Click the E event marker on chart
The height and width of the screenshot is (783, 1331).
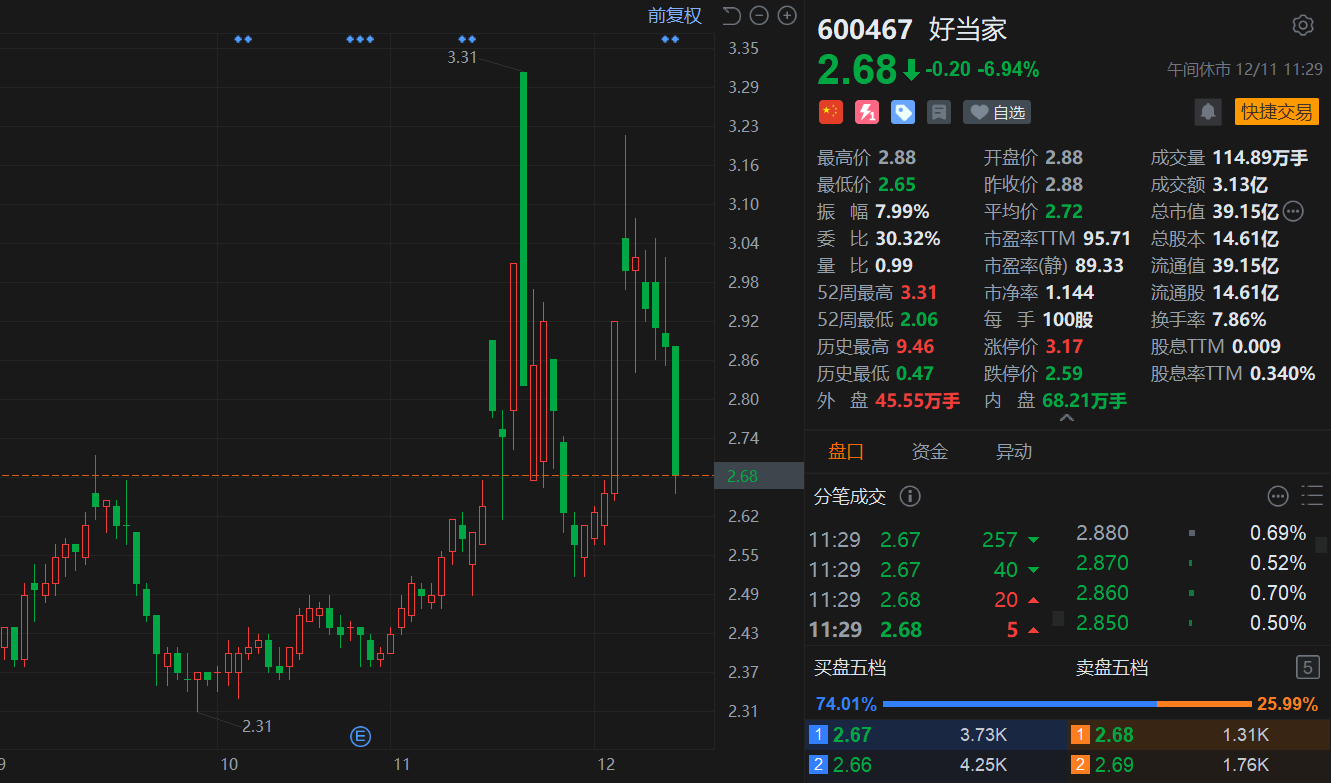360,737
